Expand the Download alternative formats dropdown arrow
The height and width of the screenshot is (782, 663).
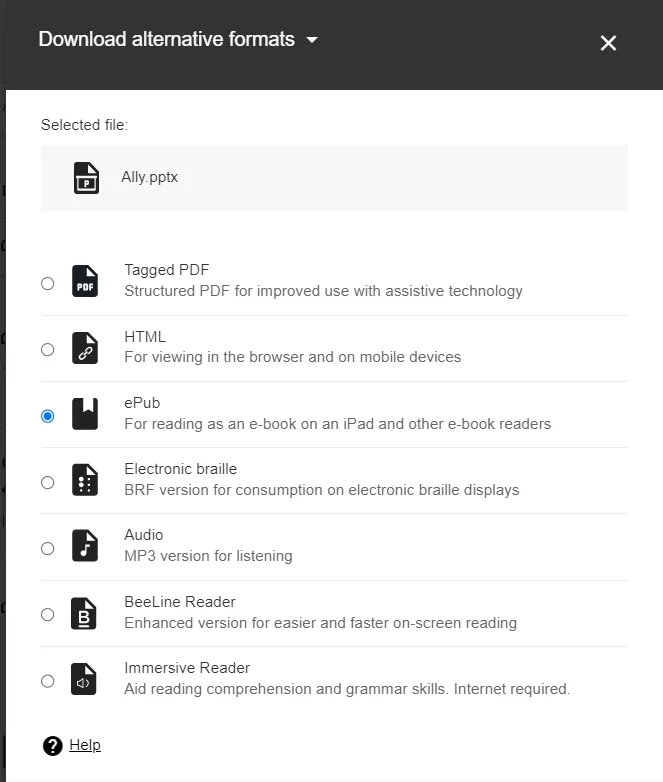click(312, 41)
